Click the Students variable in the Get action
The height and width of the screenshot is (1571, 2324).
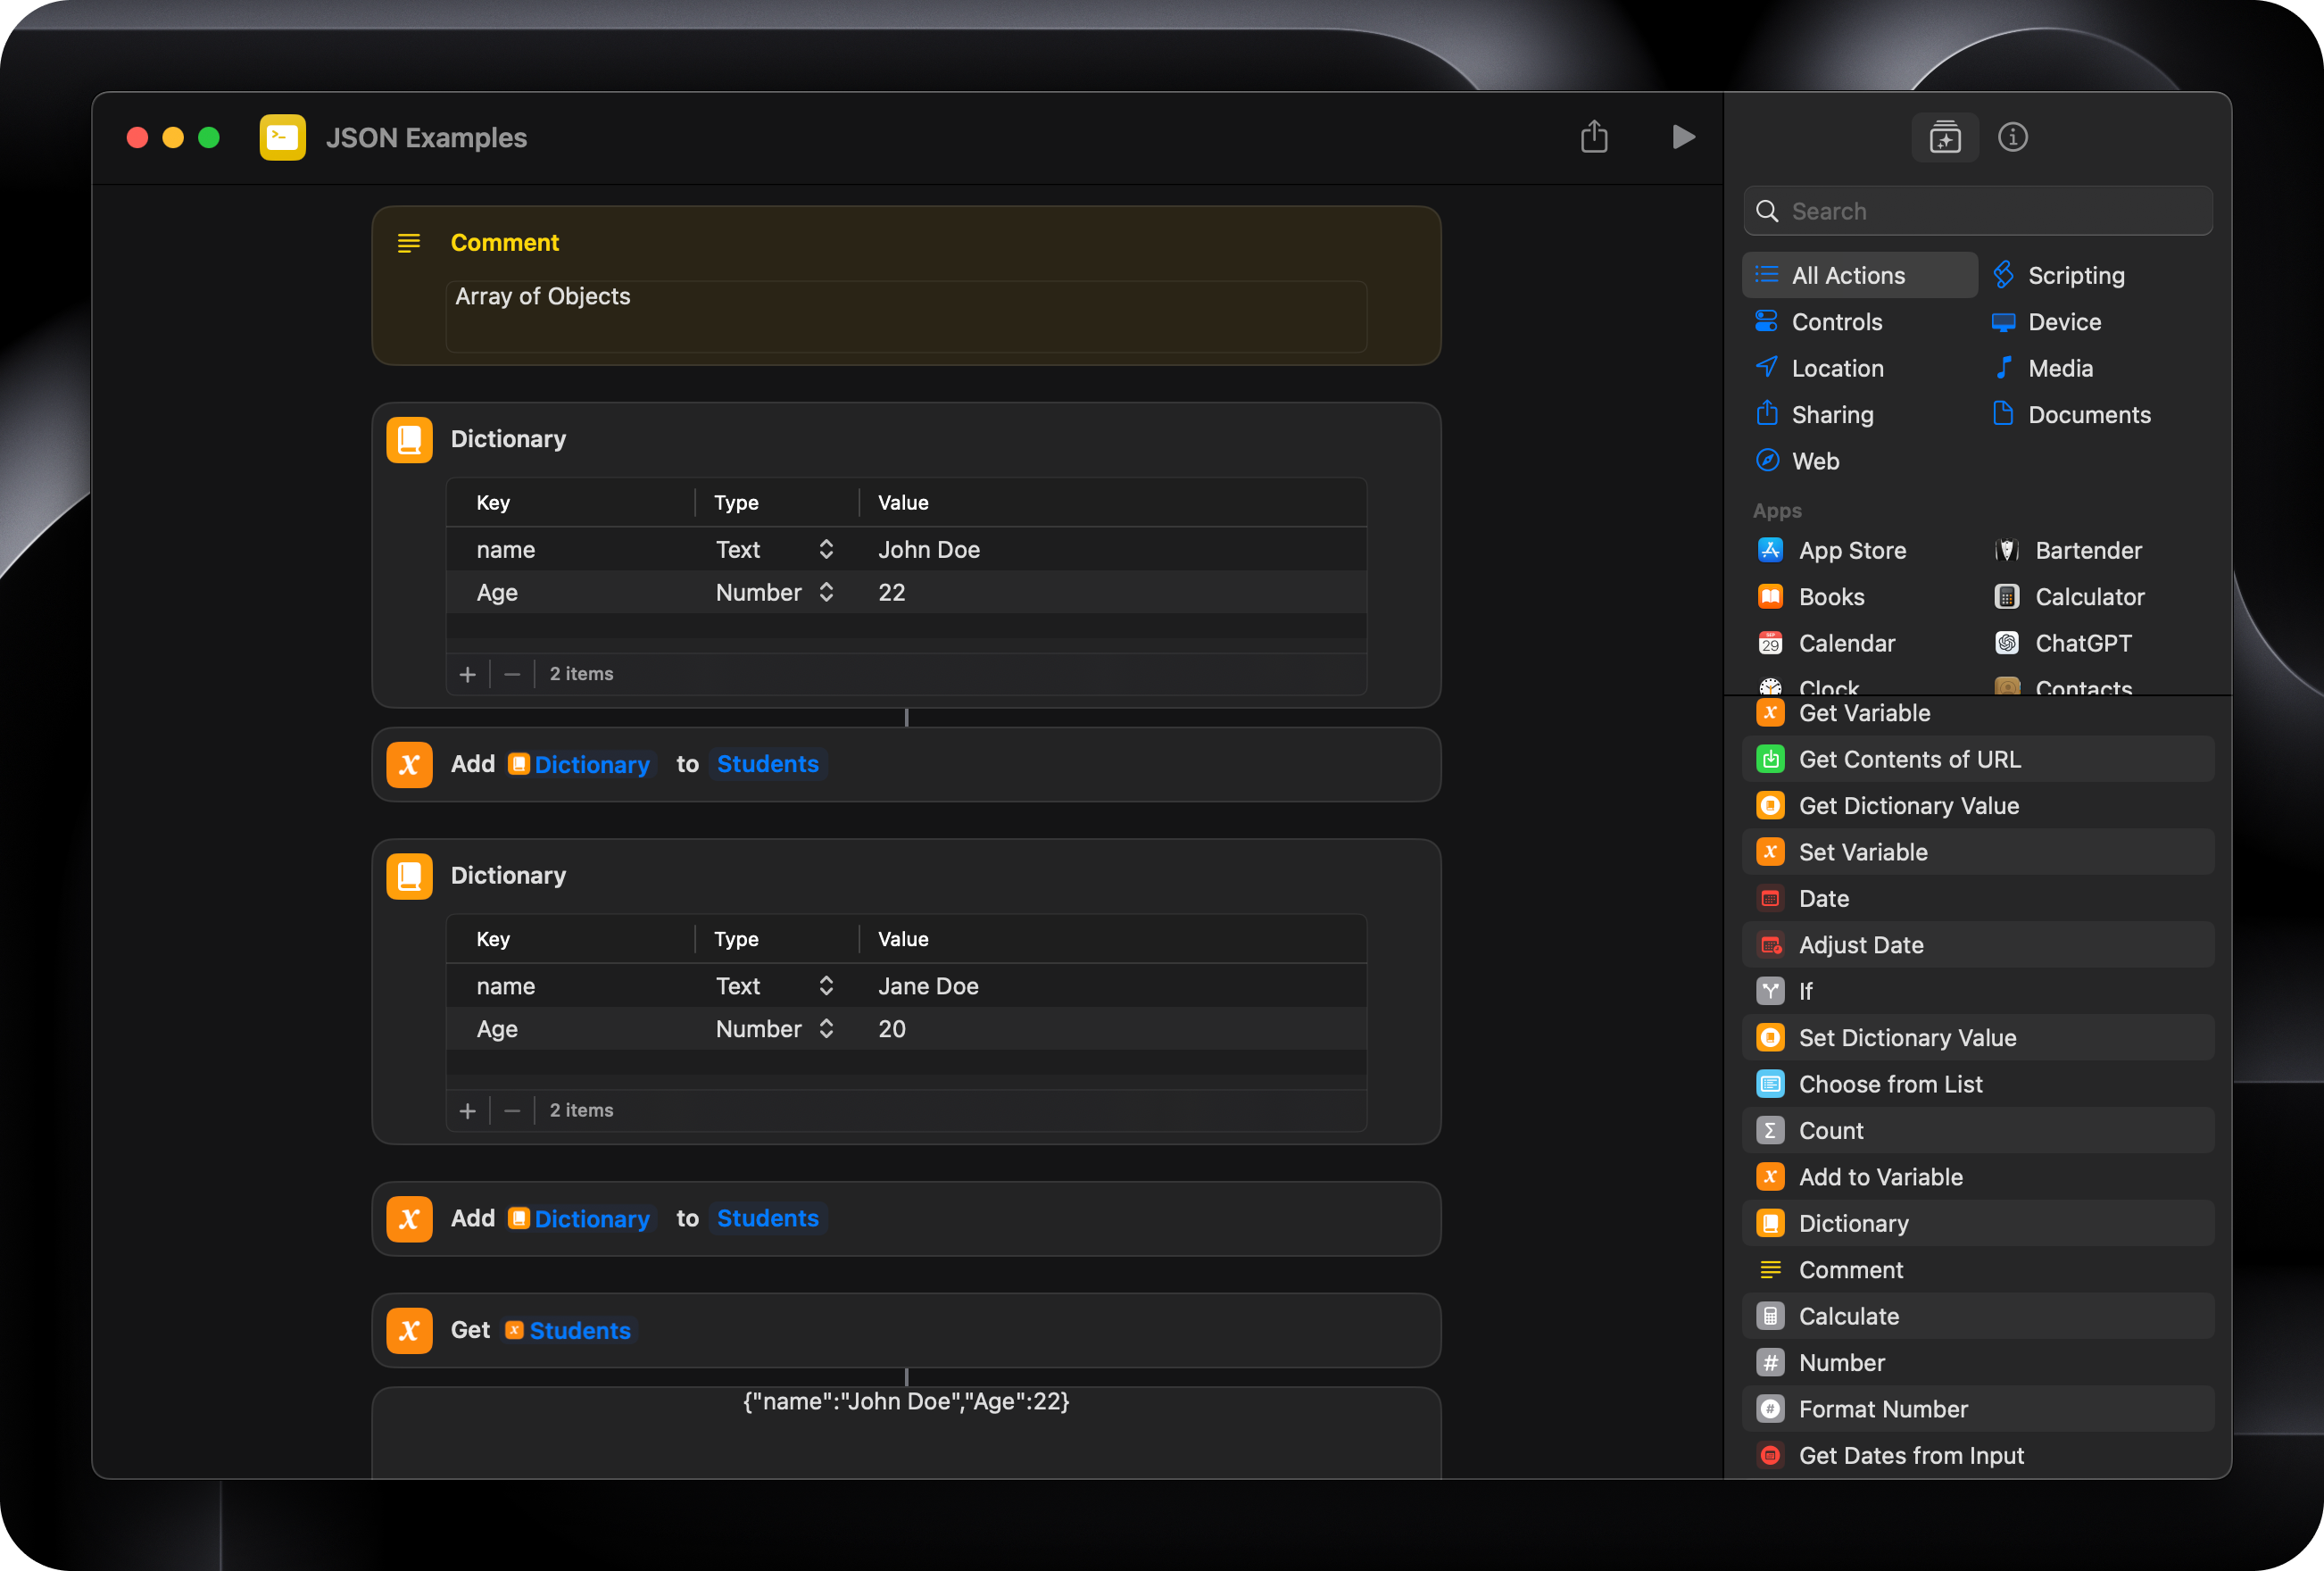point(579,1330)
